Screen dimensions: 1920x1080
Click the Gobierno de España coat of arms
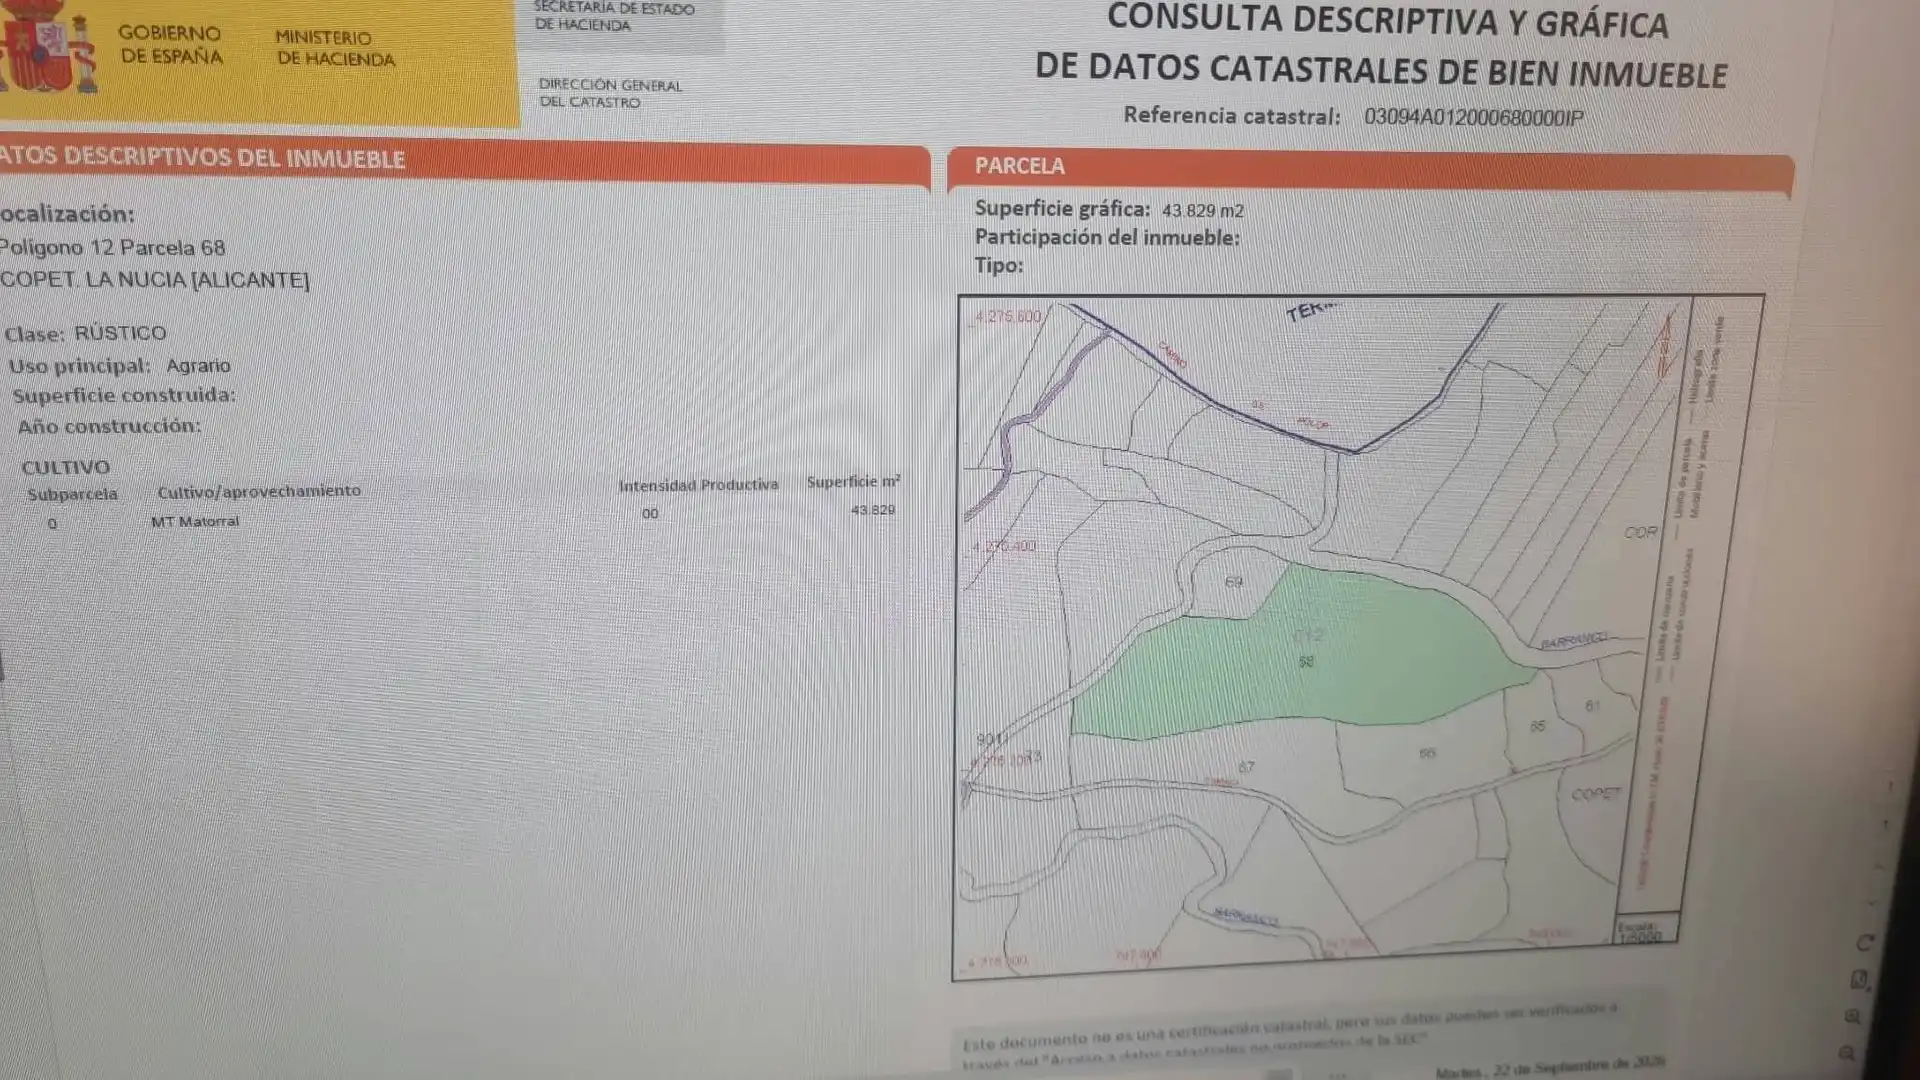click(50, 48)
